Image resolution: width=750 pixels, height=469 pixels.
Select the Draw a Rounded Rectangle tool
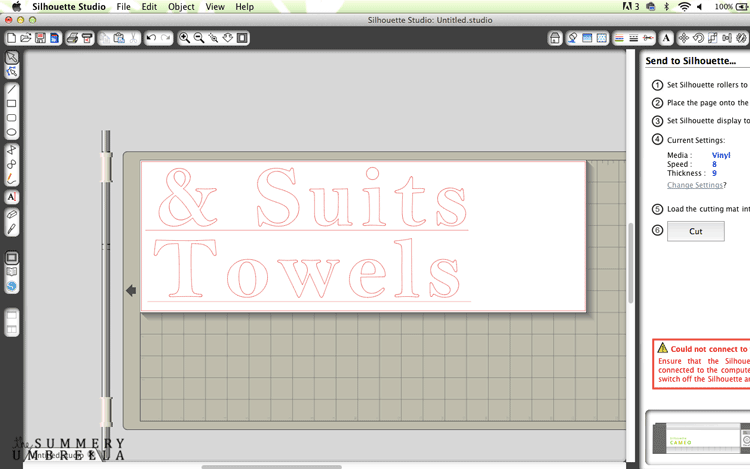pos(12,118)
